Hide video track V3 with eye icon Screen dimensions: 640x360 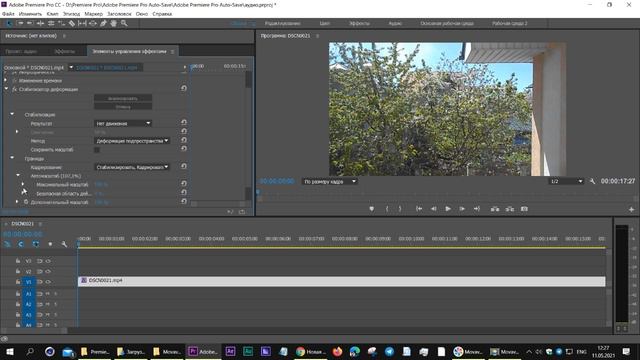point(48,261)
